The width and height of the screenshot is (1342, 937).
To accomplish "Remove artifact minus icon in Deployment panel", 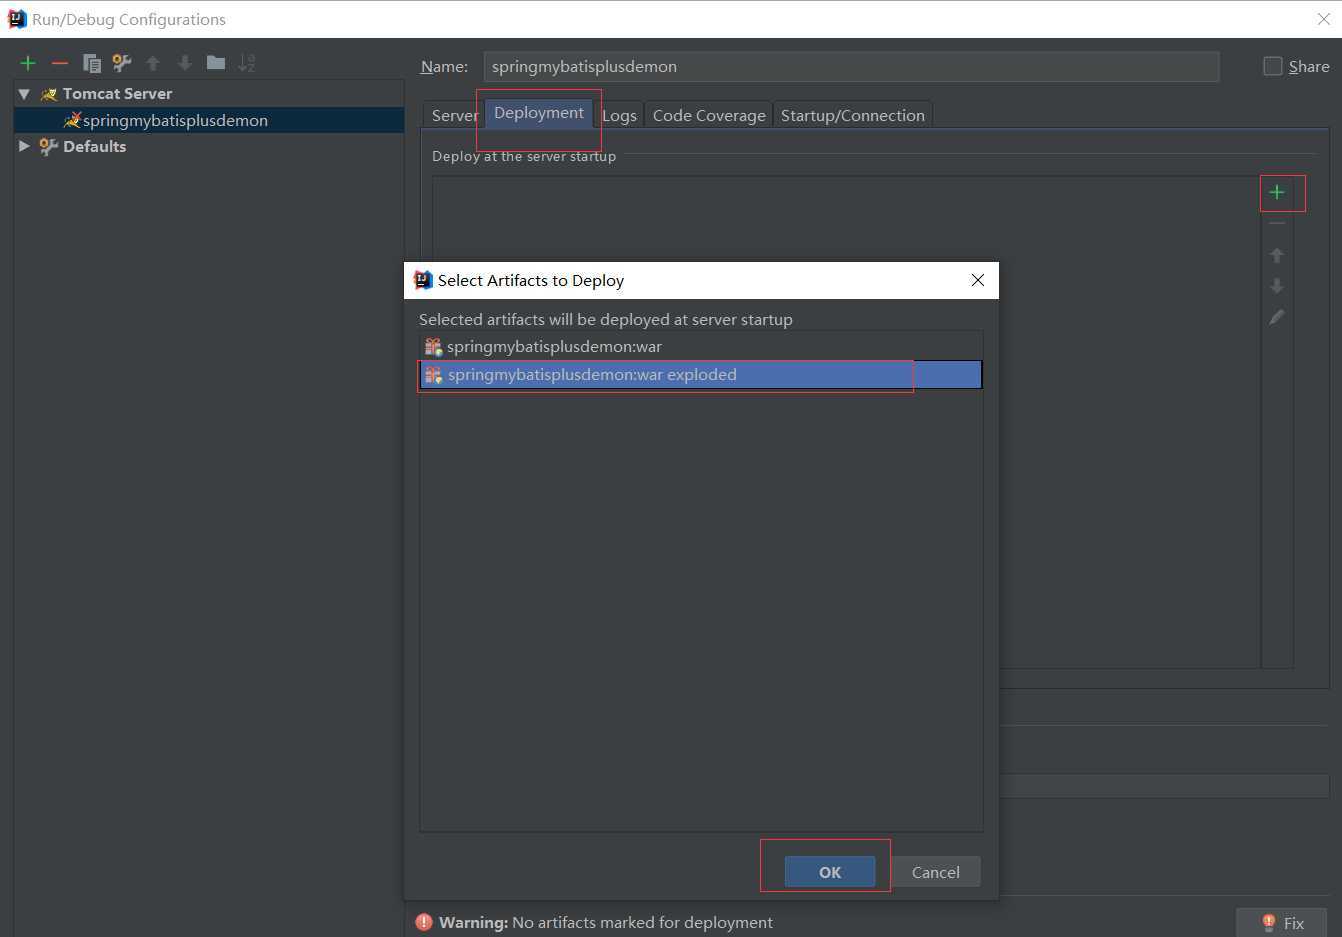I will click(x=1277, y=223).
